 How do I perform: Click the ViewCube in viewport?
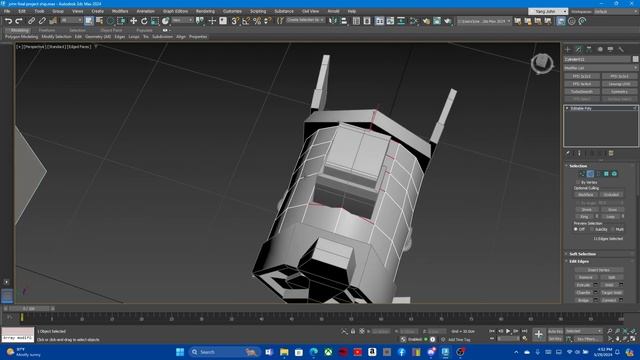pyautogui.click(x=542, y=63)
